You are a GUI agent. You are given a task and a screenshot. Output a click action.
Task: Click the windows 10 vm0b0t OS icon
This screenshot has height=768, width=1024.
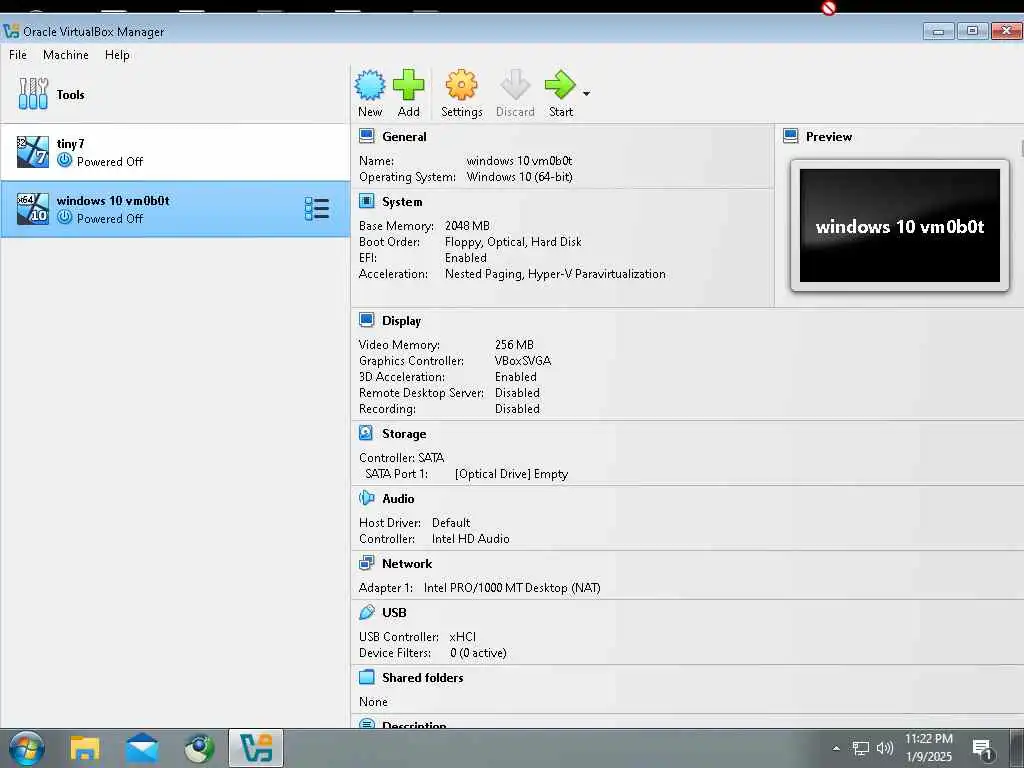(x=33, y=209)
